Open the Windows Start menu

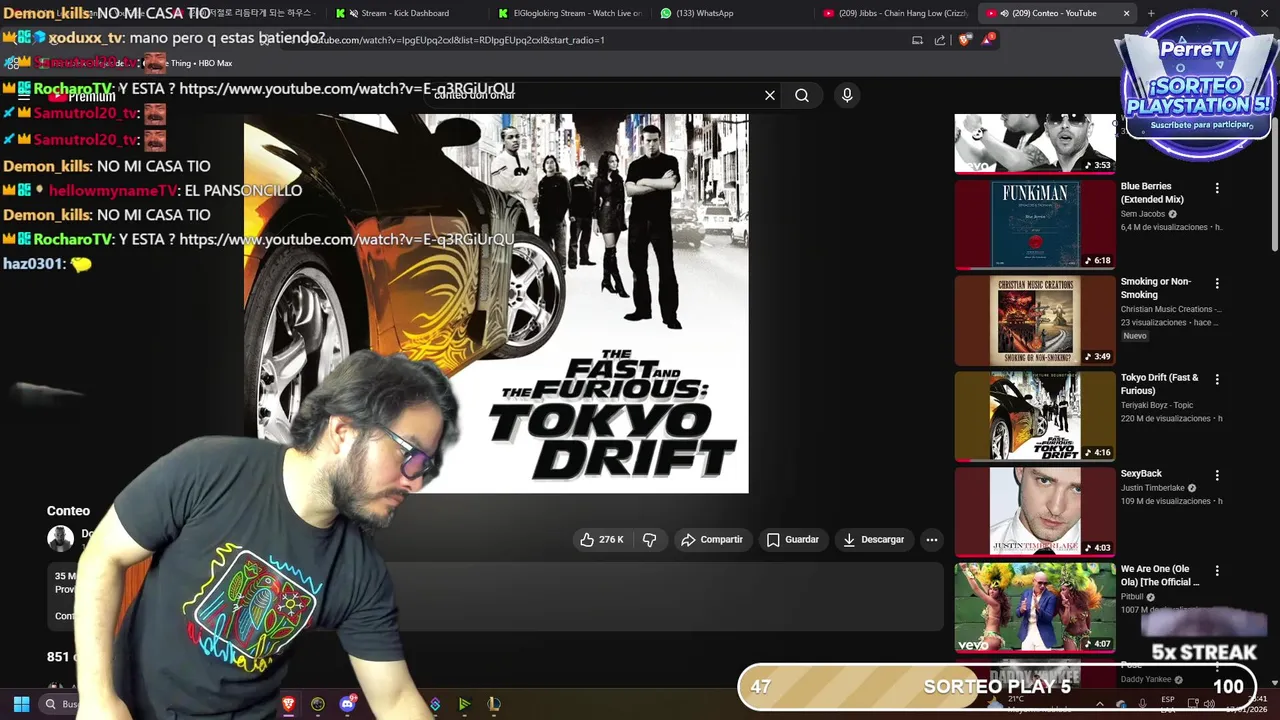[x=21, y=704]
